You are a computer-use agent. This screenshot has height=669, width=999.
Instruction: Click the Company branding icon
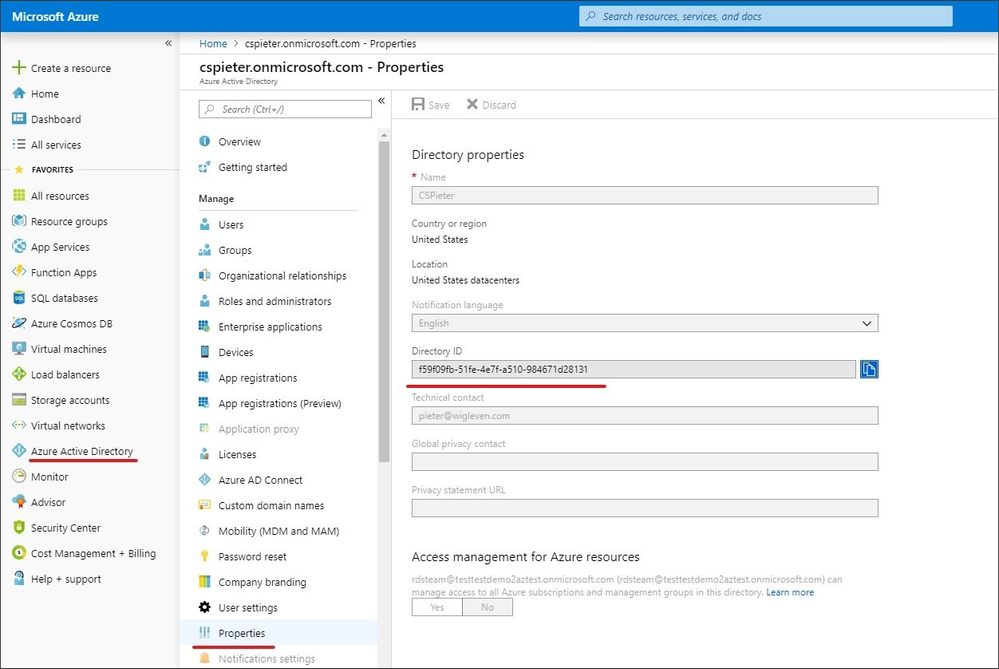(x=205, y=581)
